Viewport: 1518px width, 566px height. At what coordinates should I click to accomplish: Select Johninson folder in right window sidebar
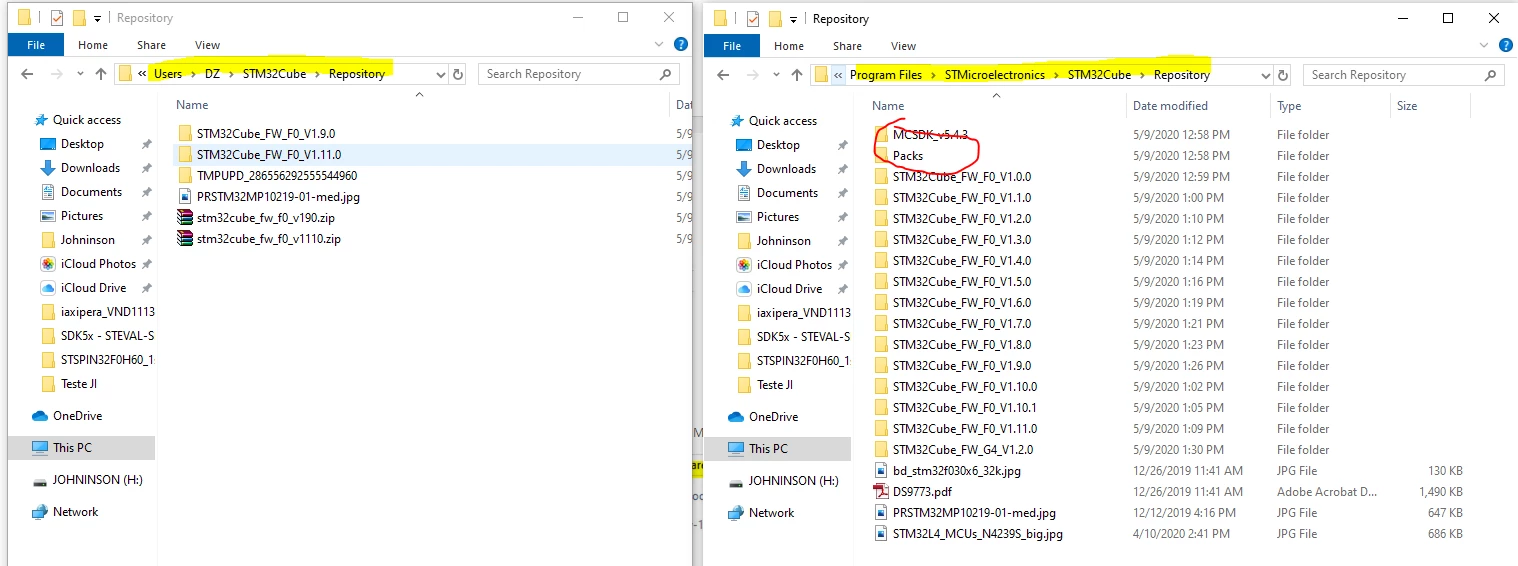tap(783, 241)
